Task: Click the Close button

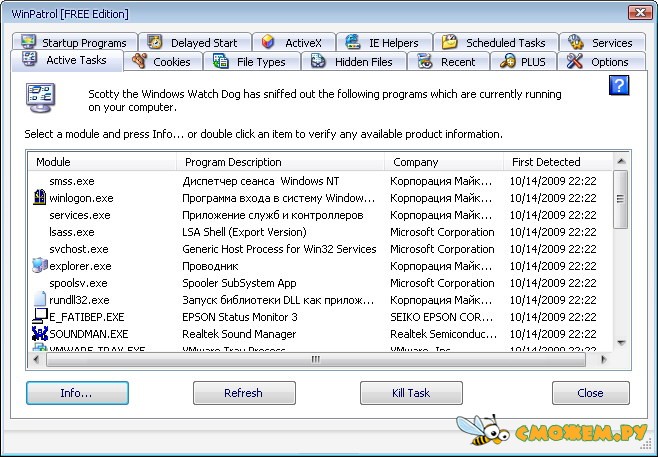Action: click(x=591, y=393)
